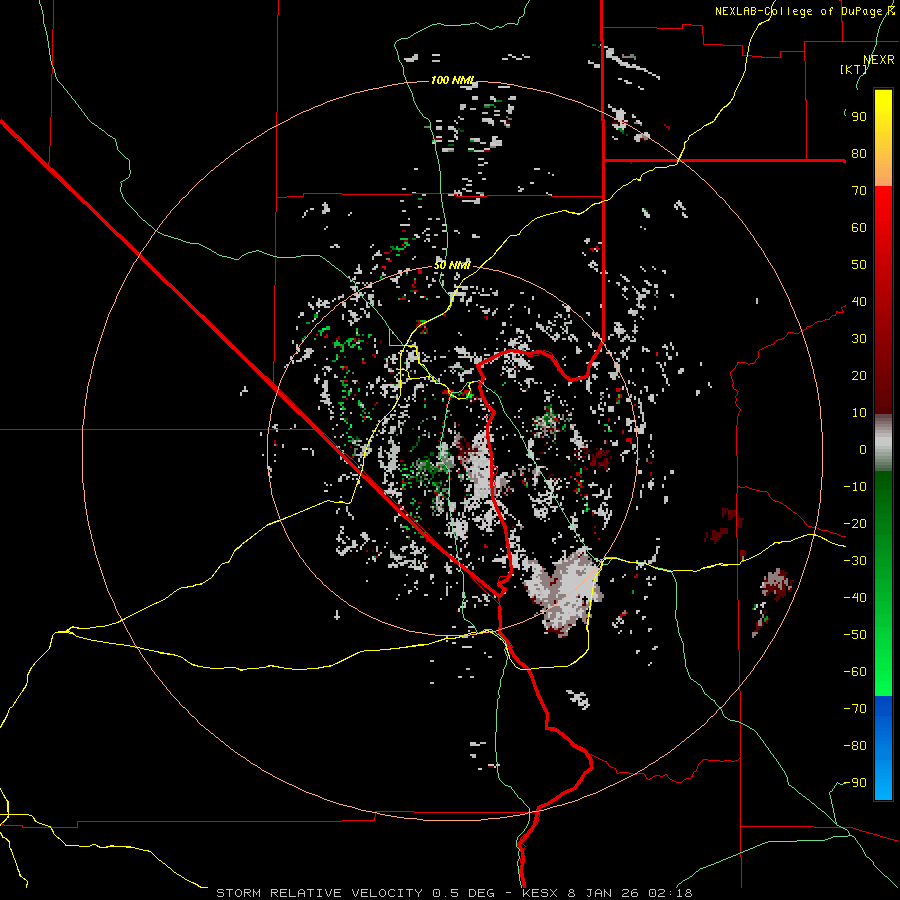Pick the -40 scale value
This screenshot has width=900, height=900.
click(x=855, y=598)
